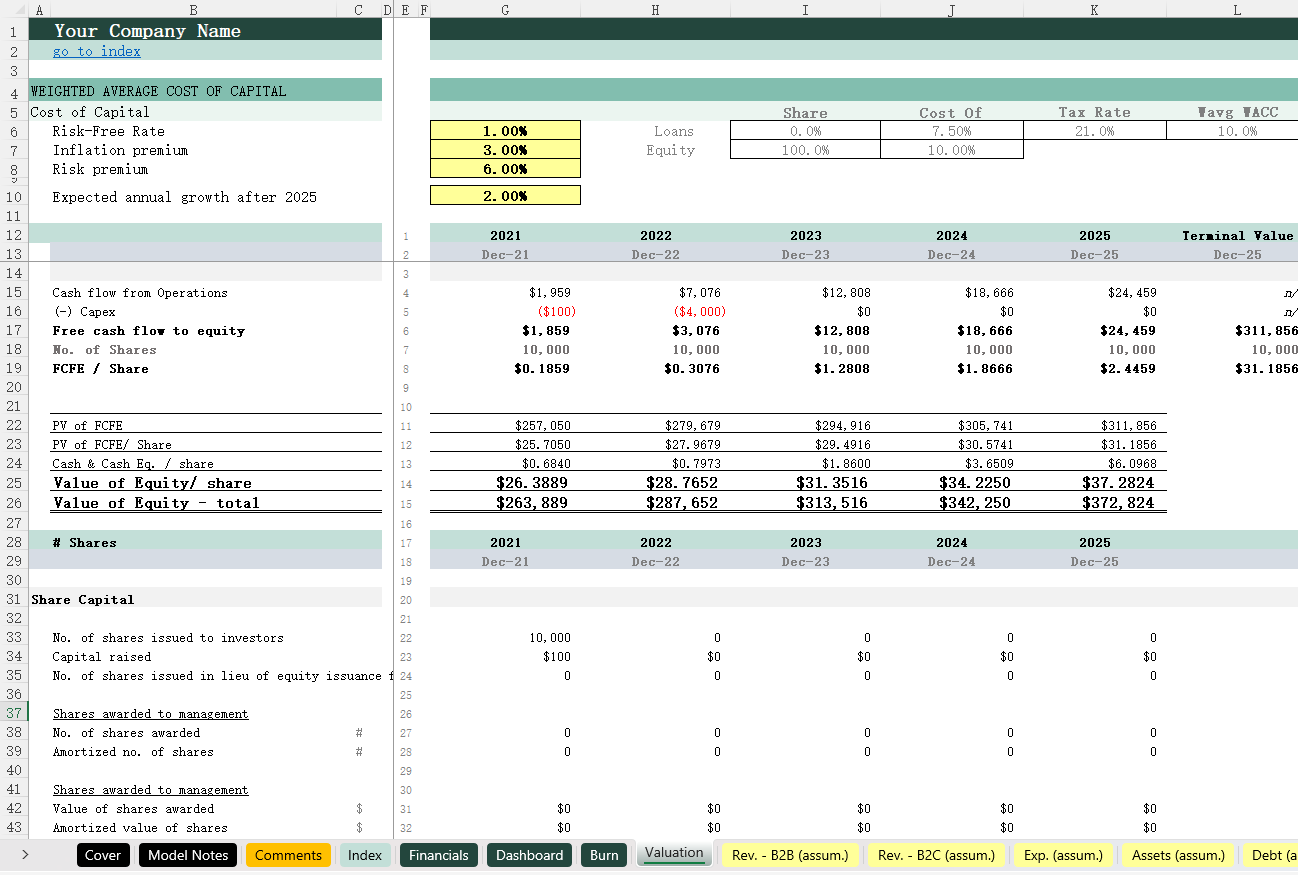Switch to the Dashboard tab
This screenshot has height=875, width=1298.
coord(529,855)
